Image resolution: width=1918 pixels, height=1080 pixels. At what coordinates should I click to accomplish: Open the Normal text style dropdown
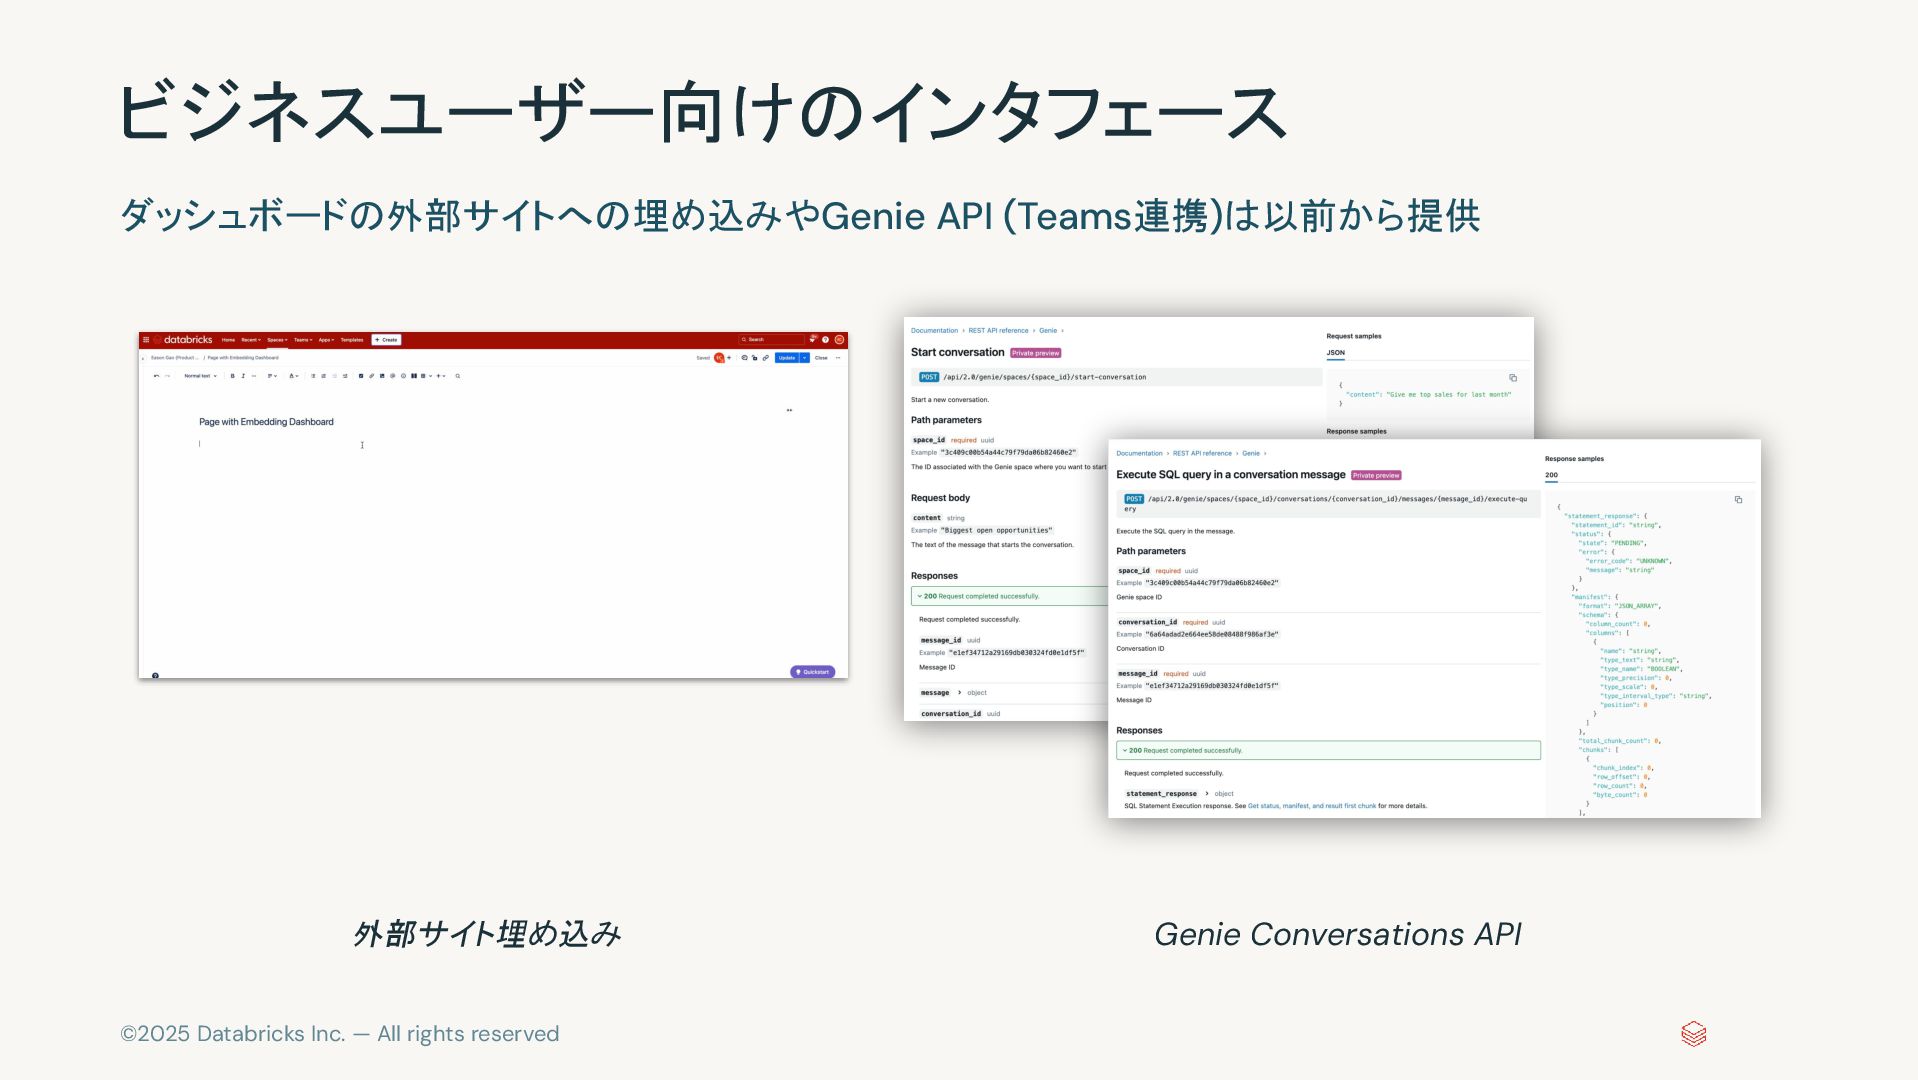(200, 376)
